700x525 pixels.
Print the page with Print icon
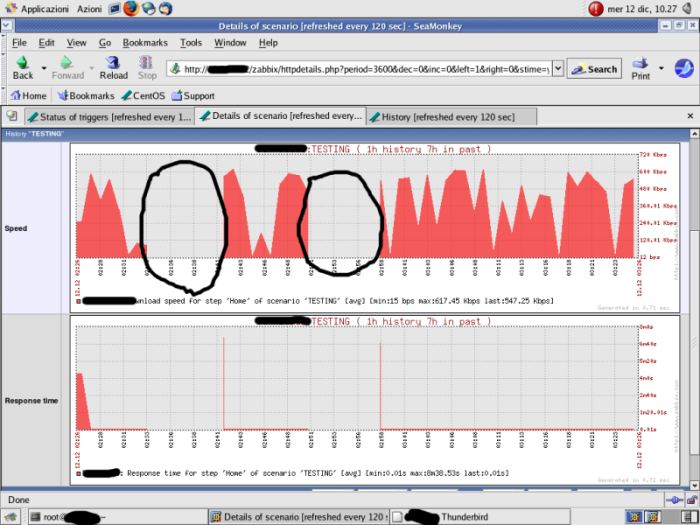click(x=641, y=69)
